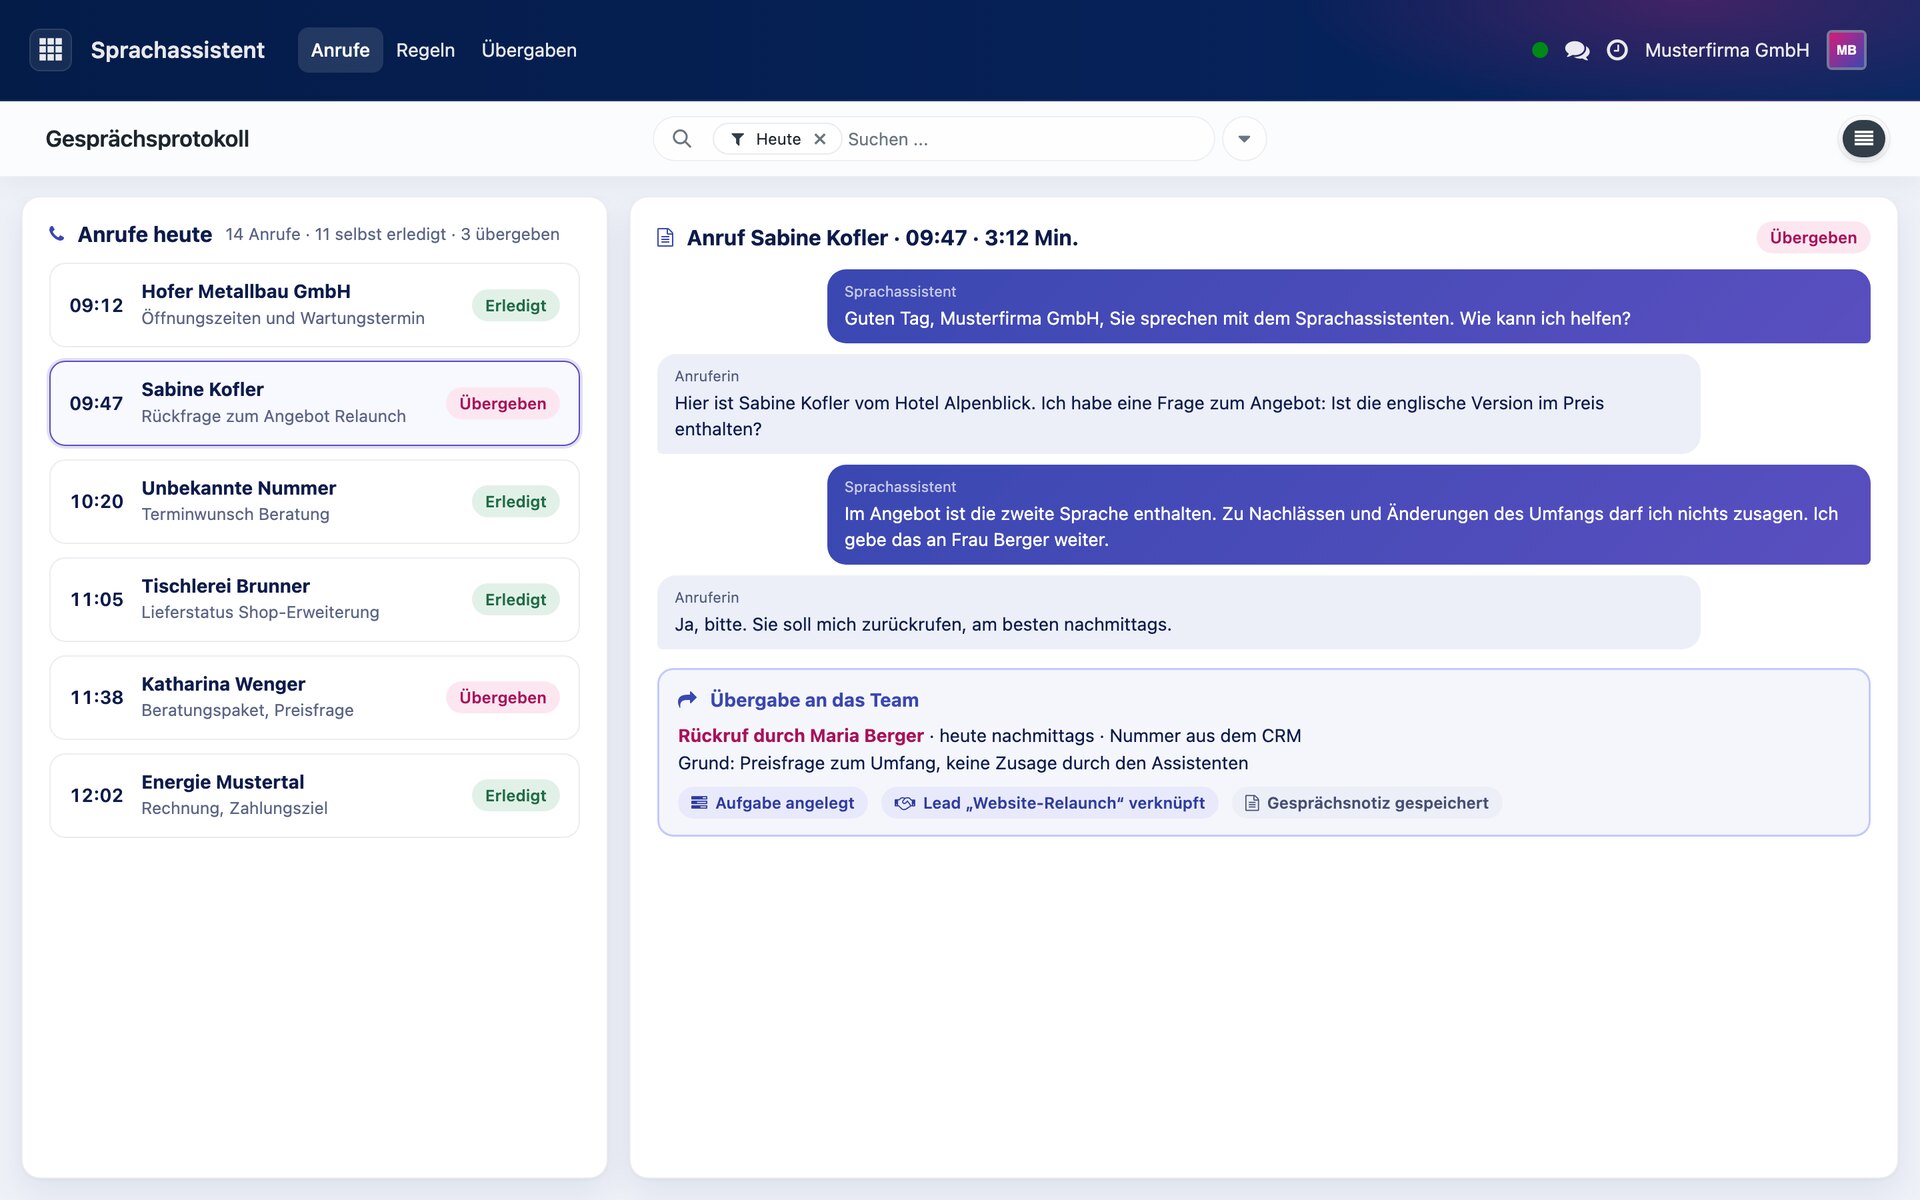
Task: Click into the Suchen search field
Action: click(x=1025, y=139)
